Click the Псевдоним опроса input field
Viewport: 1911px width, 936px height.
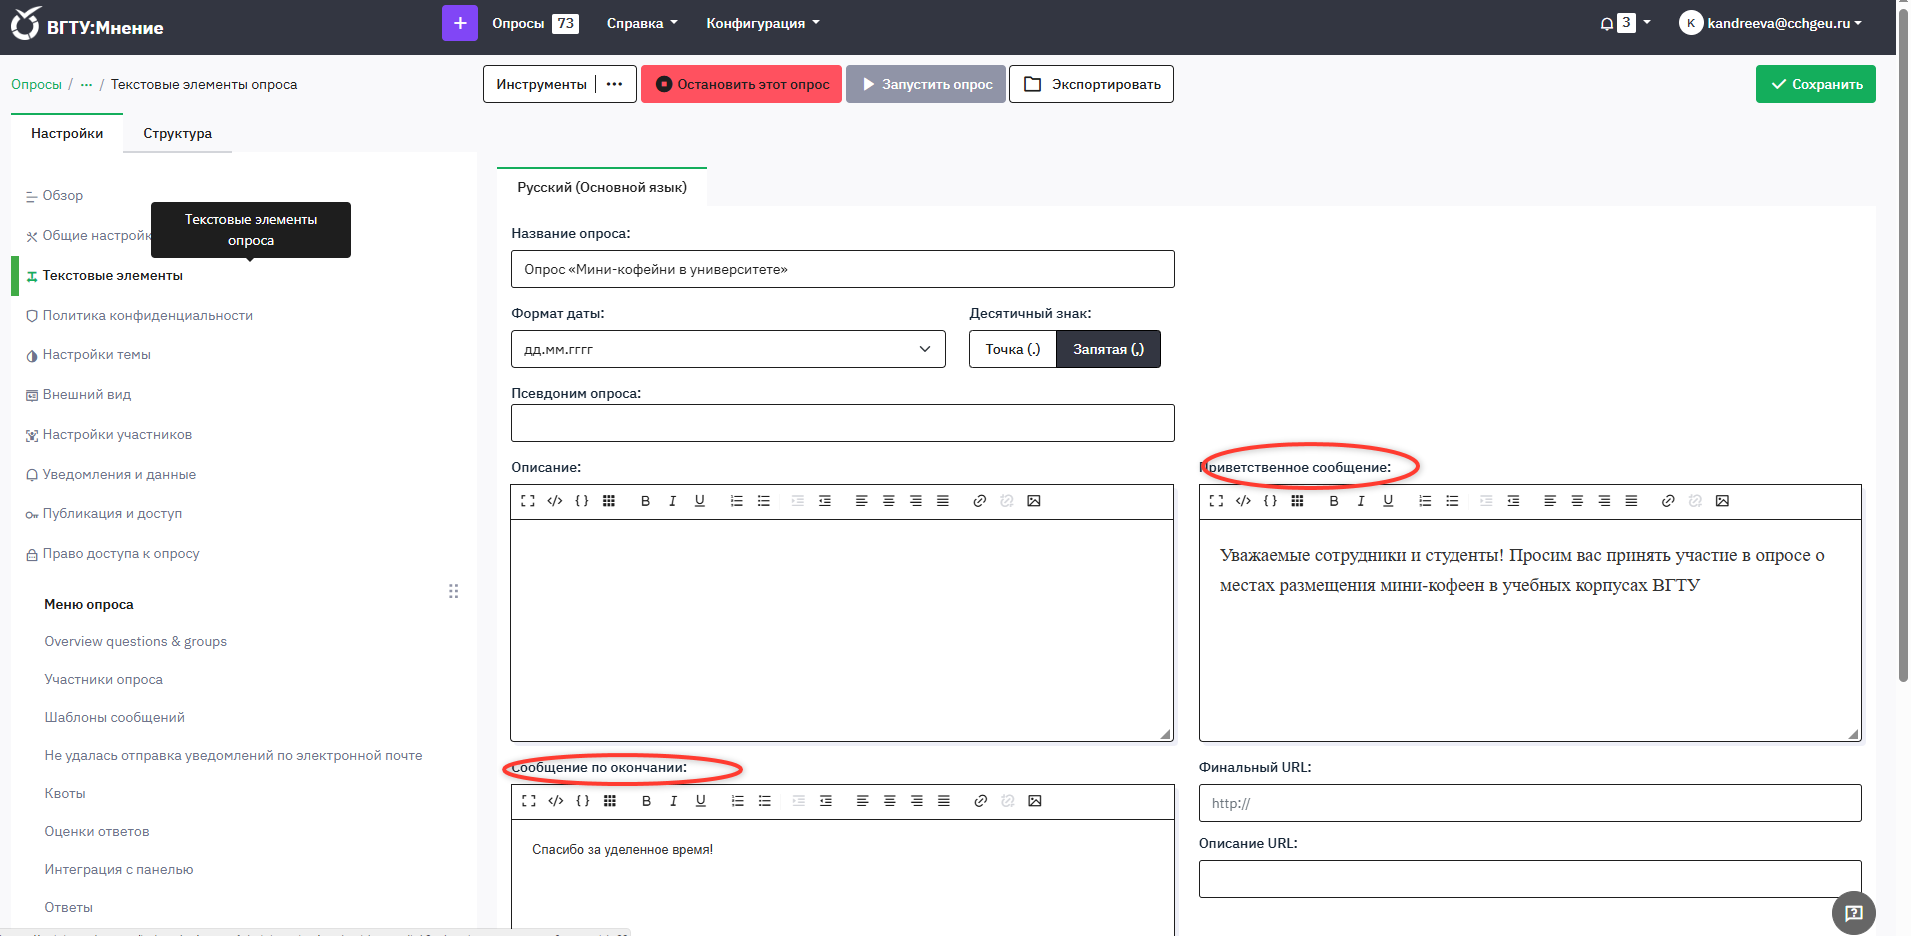tap(842, 423)
